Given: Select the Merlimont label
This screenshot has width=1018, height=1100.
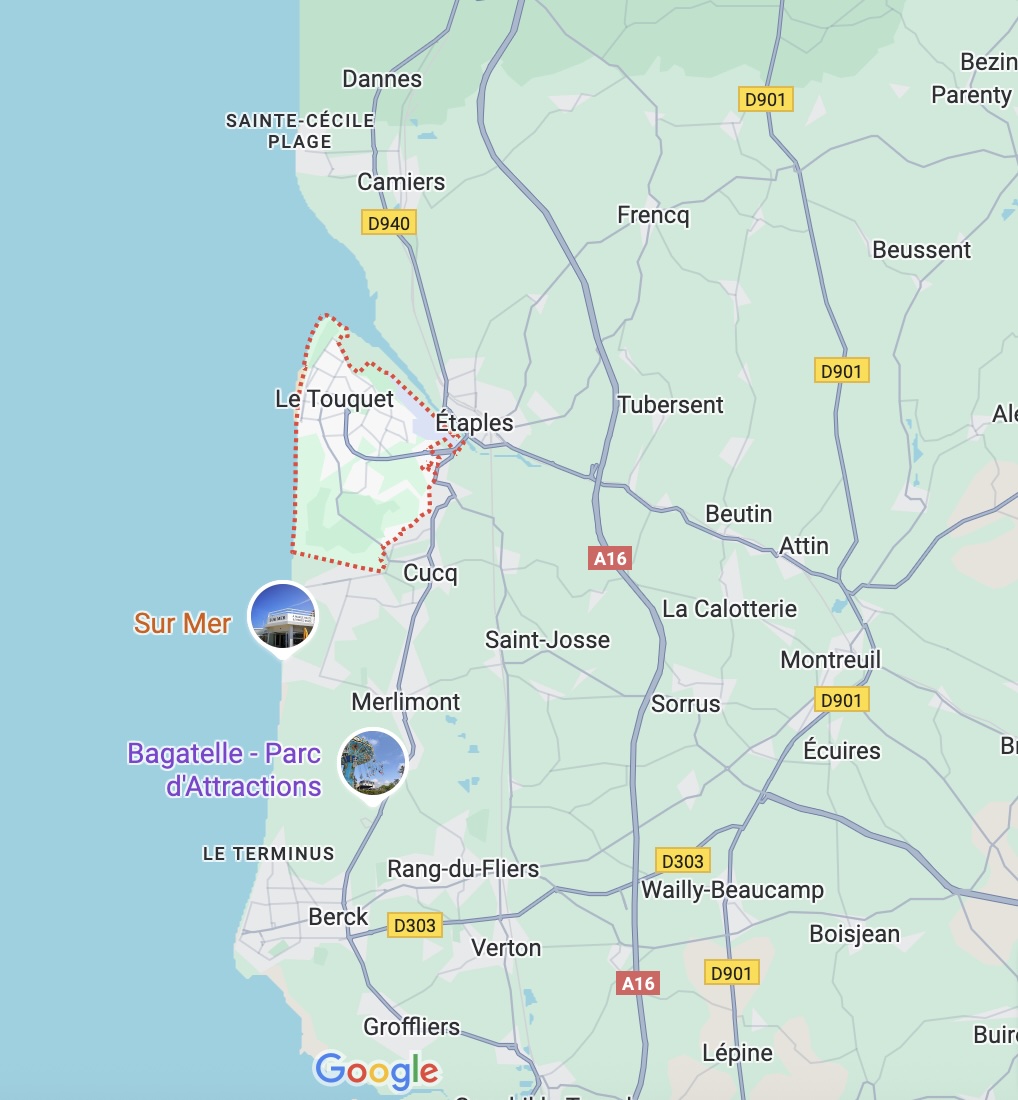Looking at the screenshot, I should pos(406,702).
